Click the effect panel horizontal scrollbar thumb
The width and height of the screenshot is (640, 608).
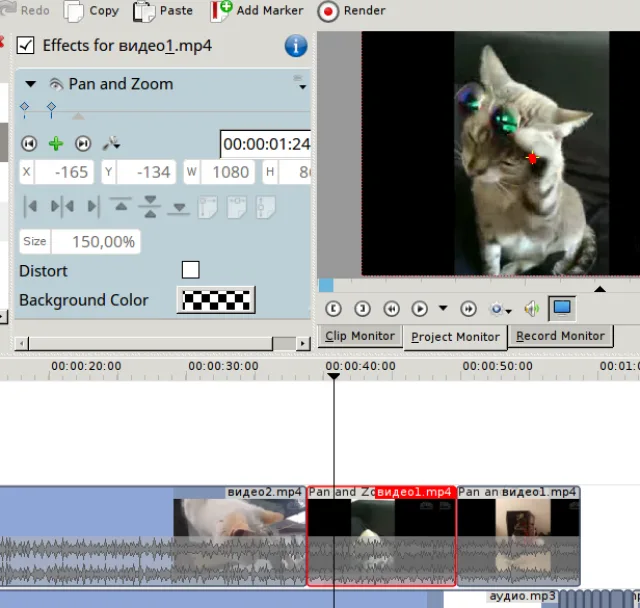click(150, 344)
